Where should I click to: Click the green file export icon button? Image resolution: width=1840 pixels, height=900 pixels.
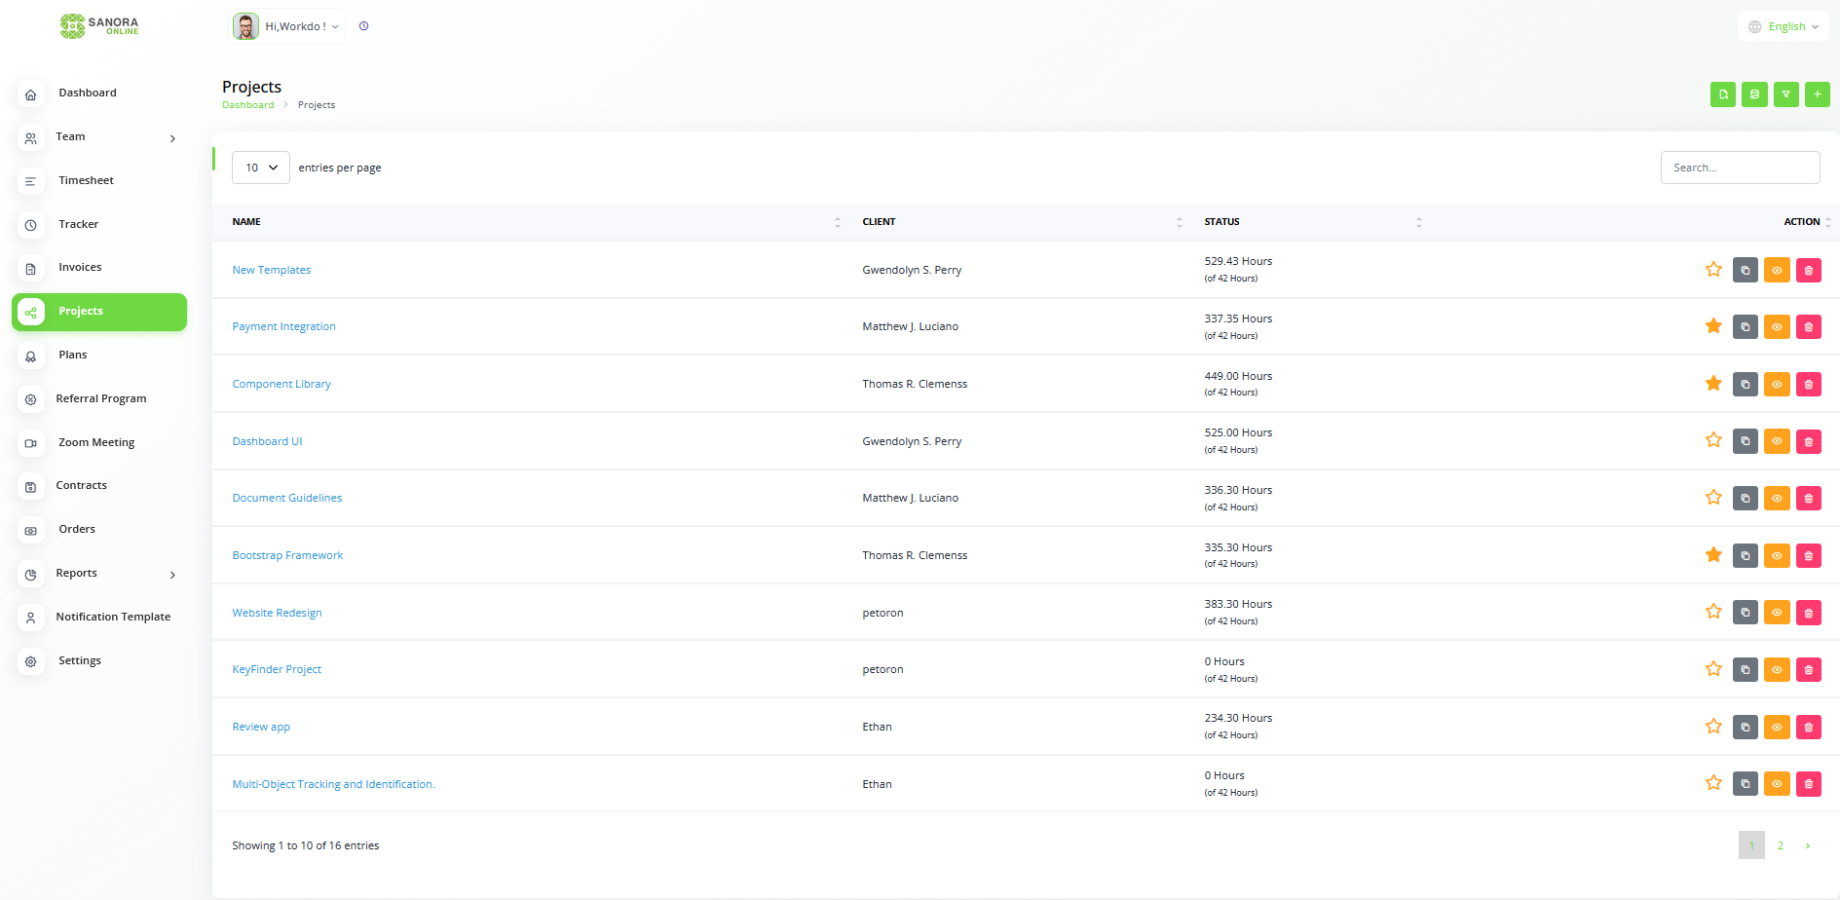[1722, 94]
